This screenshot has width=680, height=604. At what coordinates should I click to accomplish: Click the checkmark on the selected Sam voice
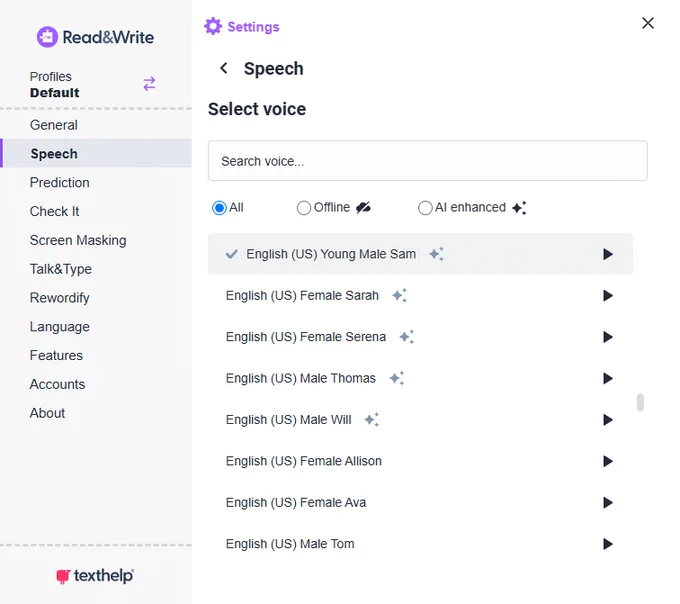click(x=232, y=254)
